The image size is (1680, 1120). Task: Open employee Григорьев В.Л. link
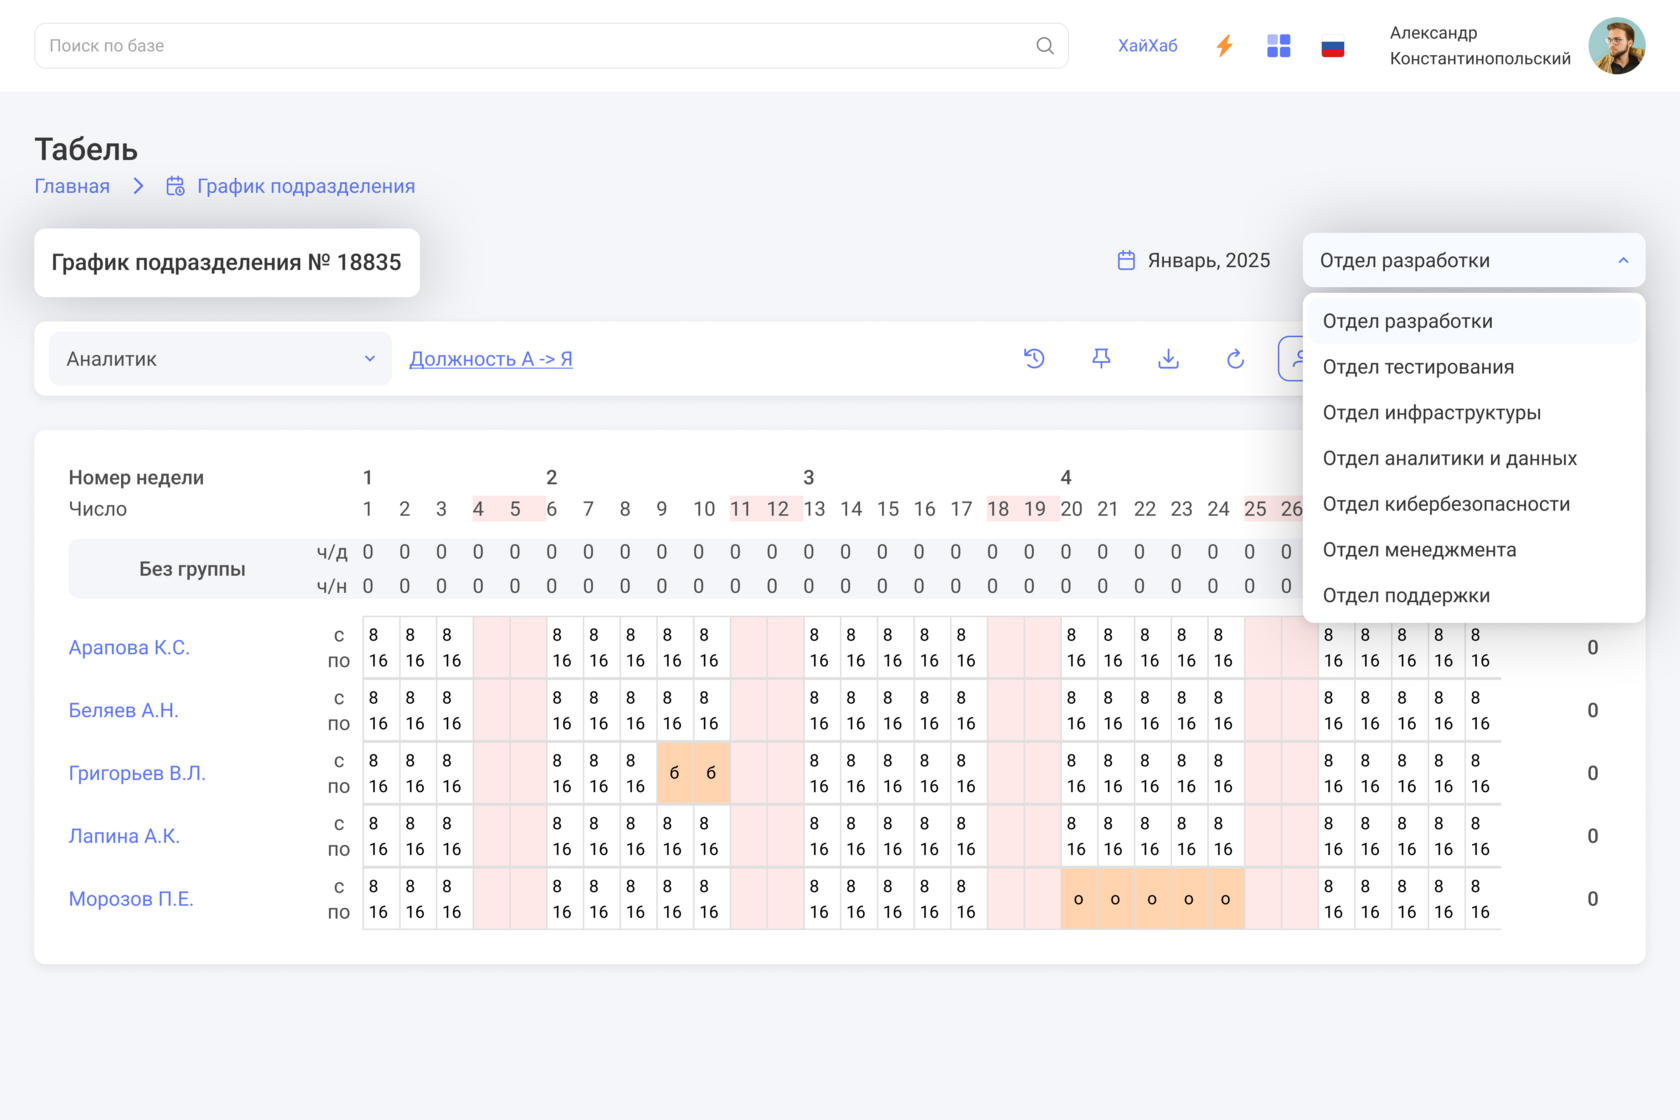tap(137, 773)
